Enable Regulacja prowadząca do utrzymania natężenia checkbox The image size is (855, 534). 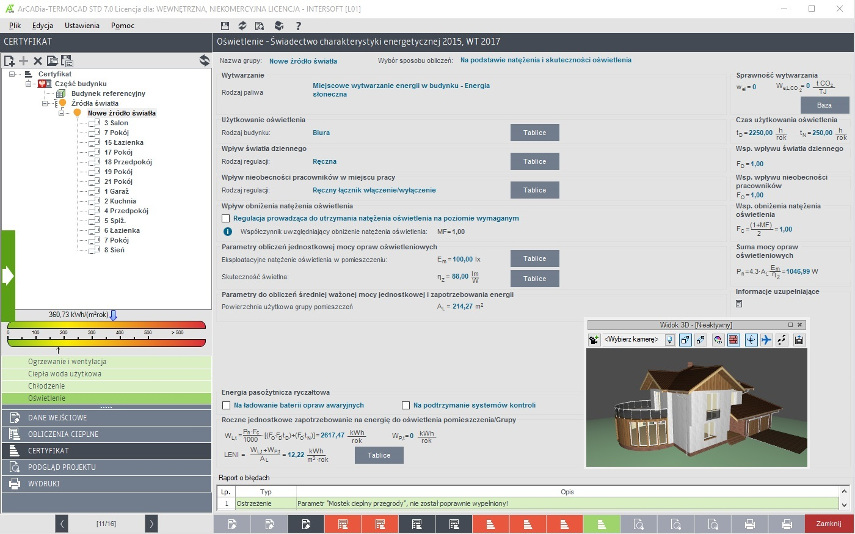point(226,218)
